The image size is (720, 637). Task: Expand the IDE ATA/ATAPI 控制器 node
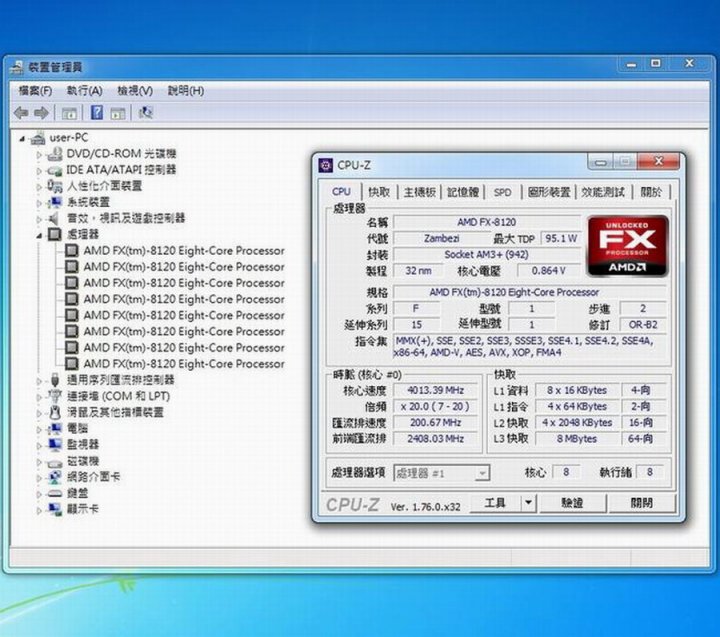[x=39, y=171]
